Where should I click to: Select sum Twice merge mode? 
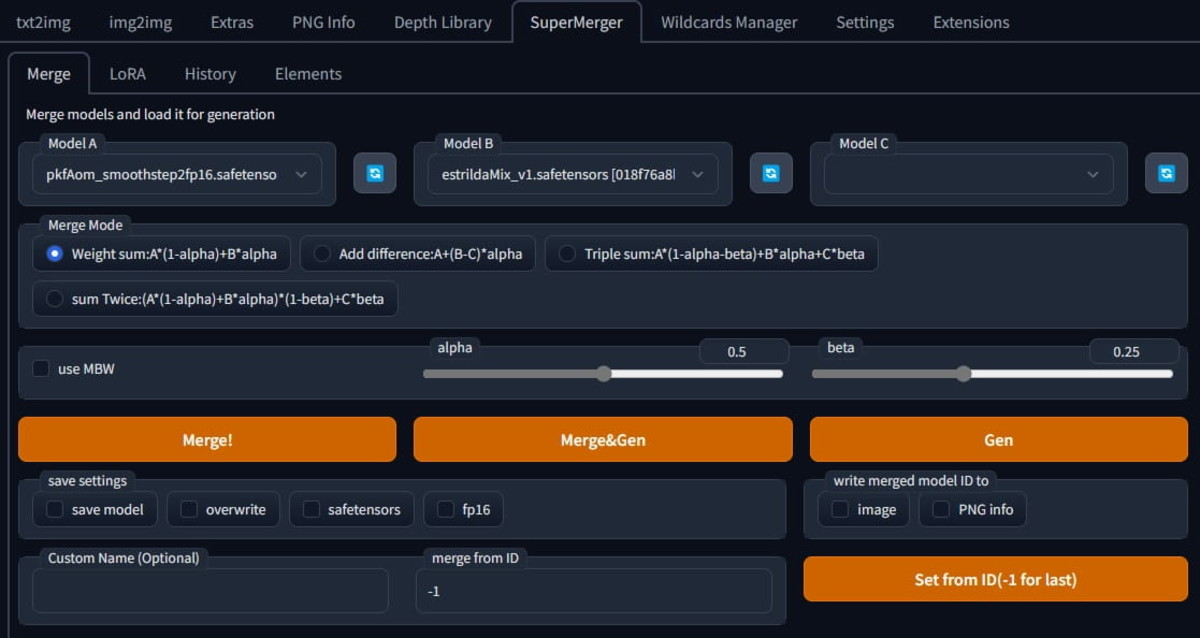(x=215, y=299)
